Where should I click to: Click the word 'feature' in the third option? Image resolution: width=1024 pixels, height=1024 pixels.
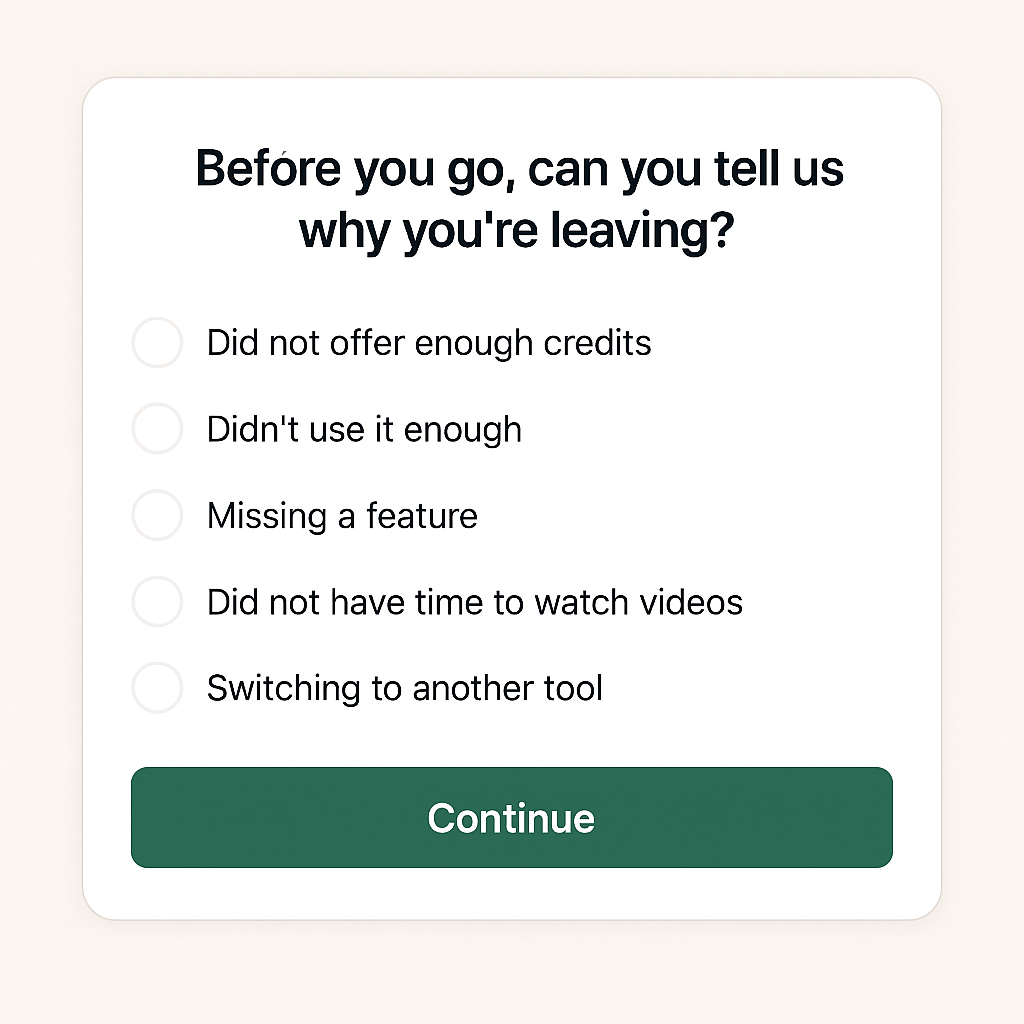[422, 516]
